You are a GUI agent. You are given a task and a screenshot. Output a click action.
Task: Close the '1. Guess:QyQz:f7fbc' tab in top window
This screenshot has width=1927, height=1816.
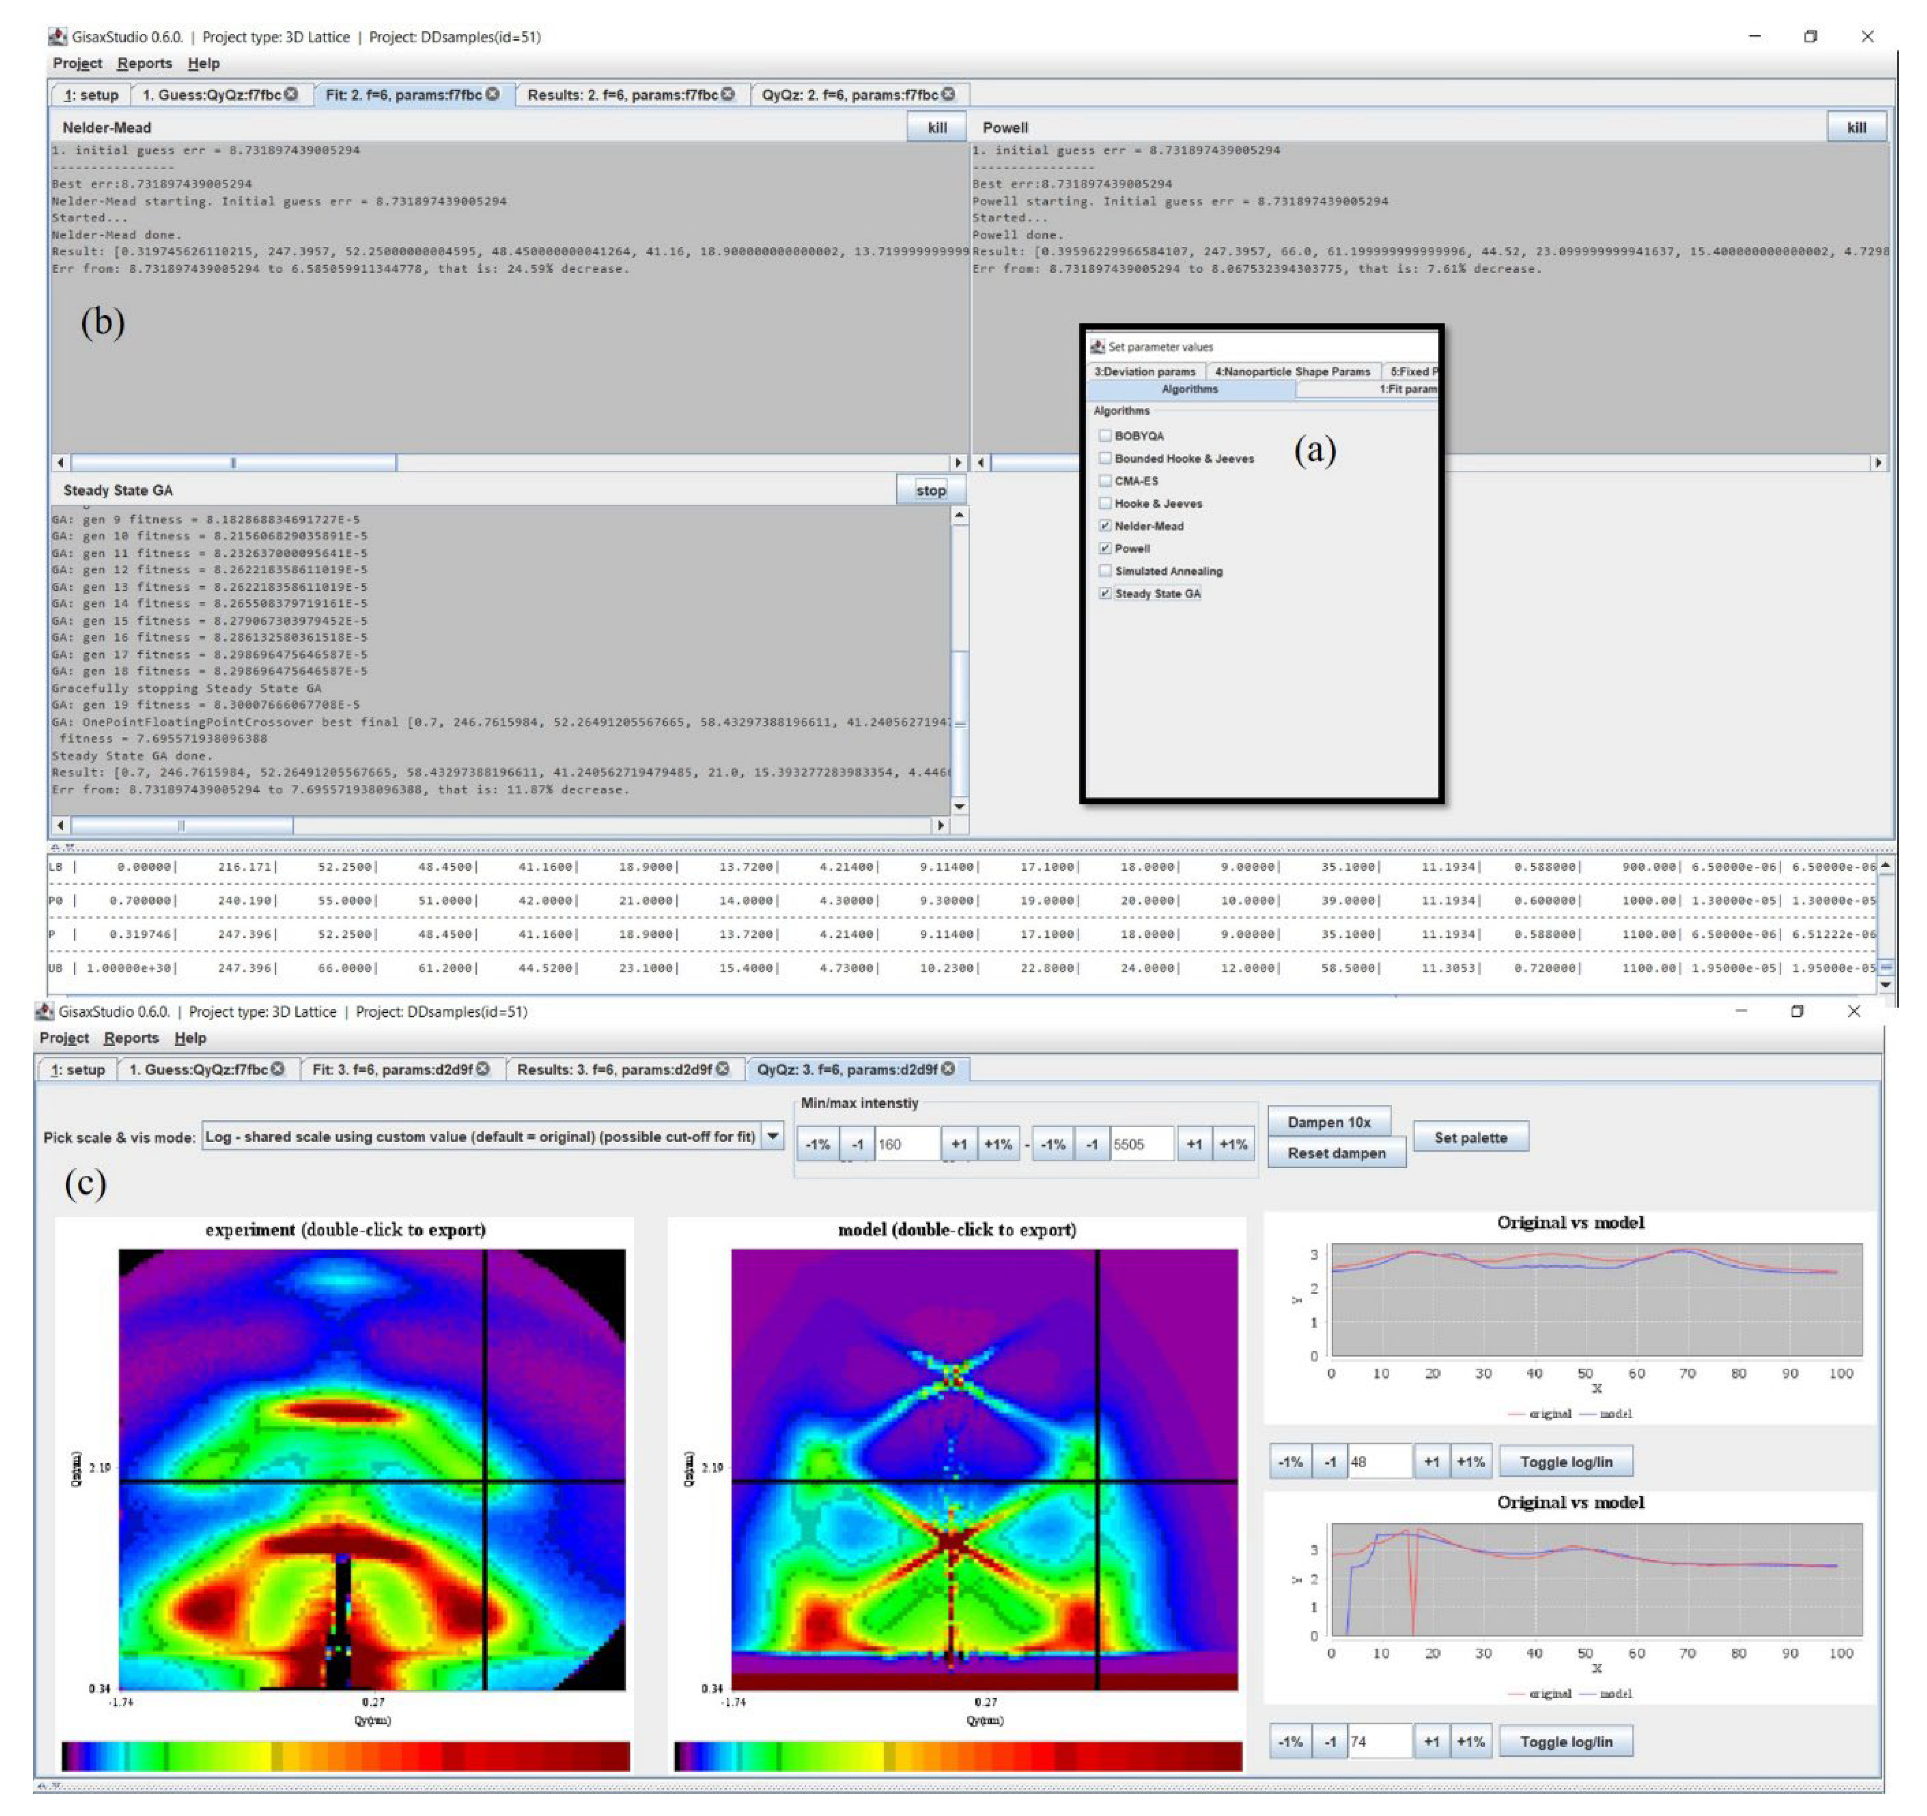[291, 94]
